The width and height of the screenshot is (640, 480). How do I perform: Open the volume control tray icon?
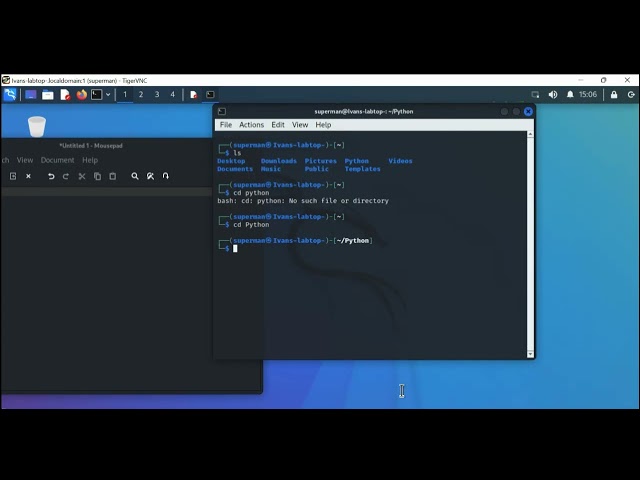click(x=553, y=95)
